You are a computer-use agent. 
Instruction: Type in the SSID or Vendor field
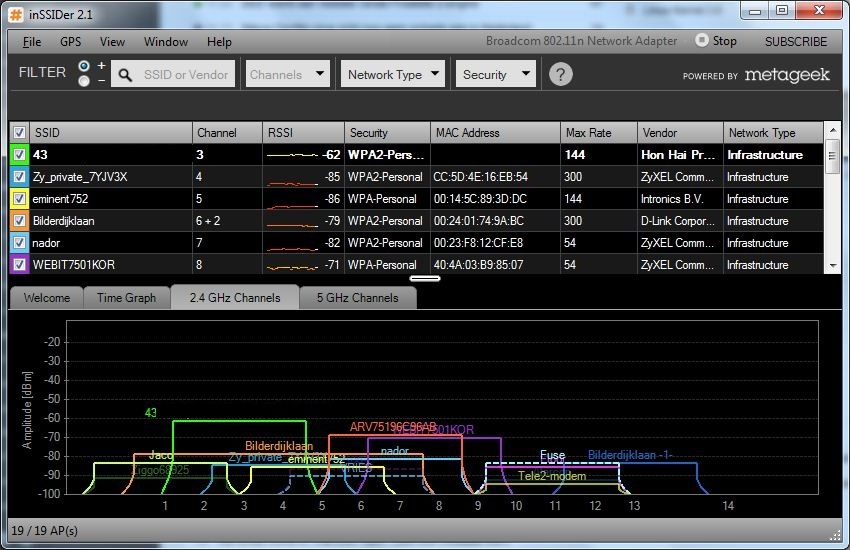(185, 75)
